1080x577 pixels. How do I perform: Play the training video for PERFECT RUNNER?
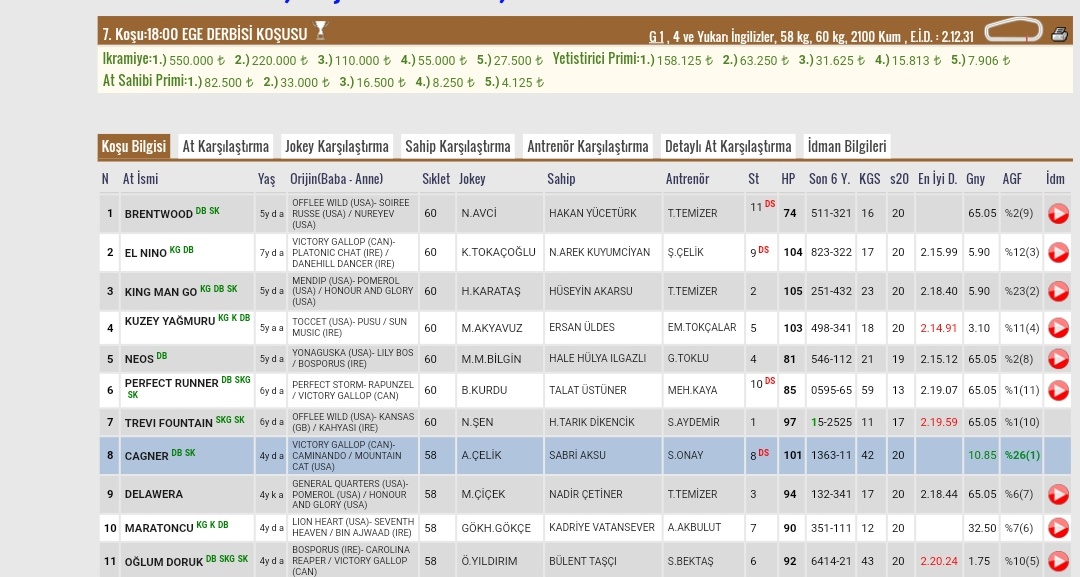click(x=1058, y=390)
